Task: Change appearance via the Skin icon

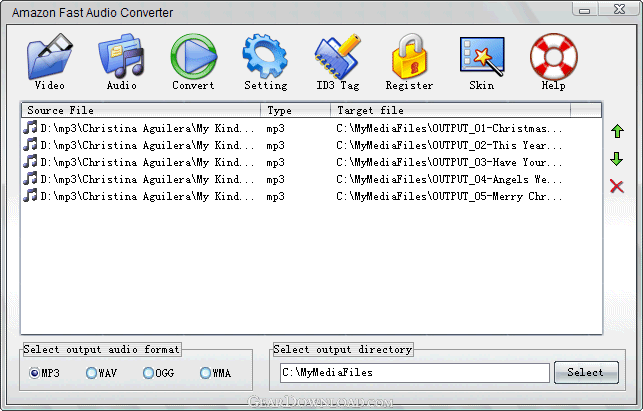Action: 482,57
